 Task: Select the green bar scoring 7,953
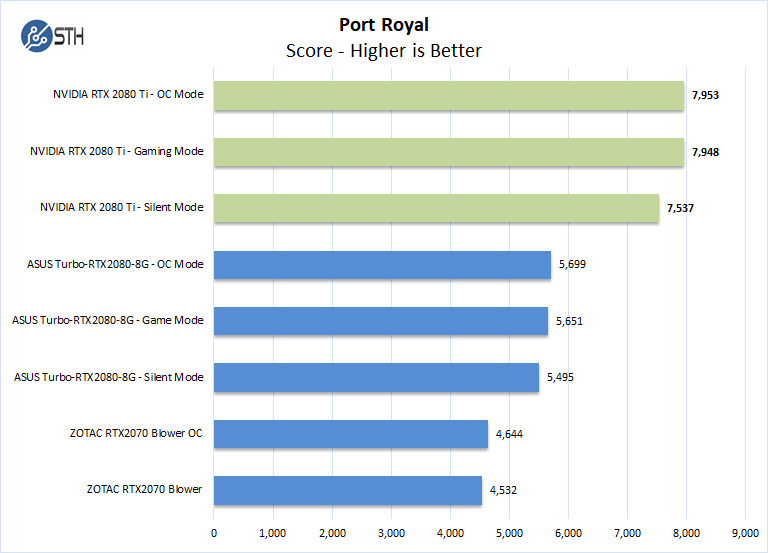[449, 96]
